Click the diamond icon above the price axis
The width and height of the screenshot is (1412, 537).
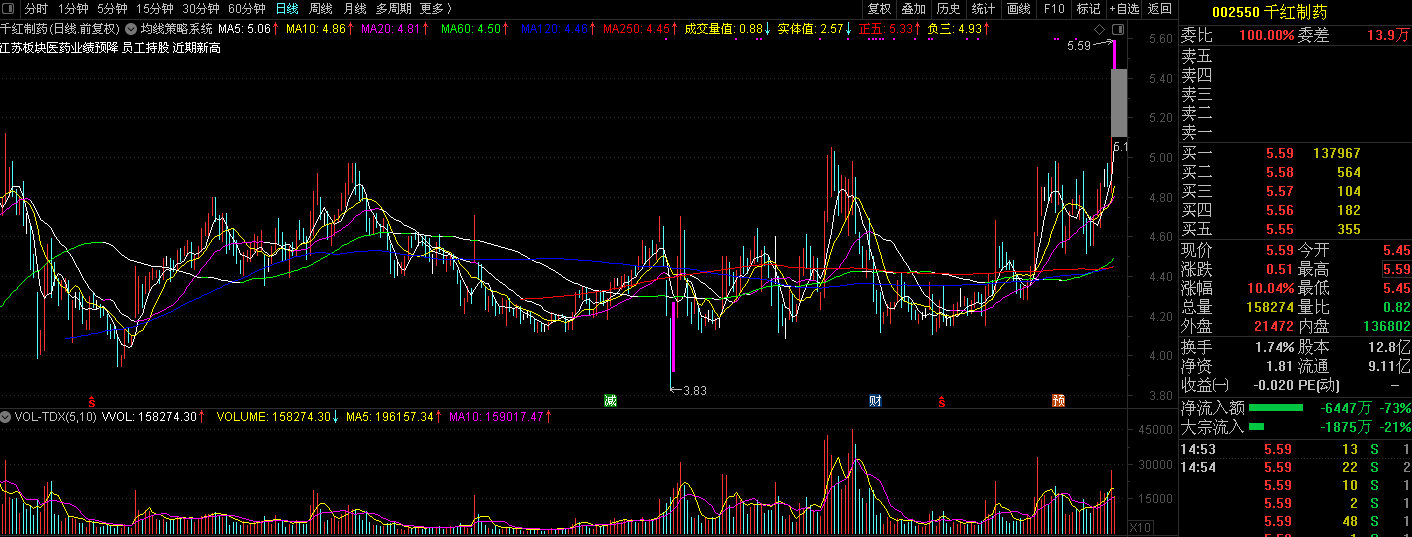point(1101,29)
